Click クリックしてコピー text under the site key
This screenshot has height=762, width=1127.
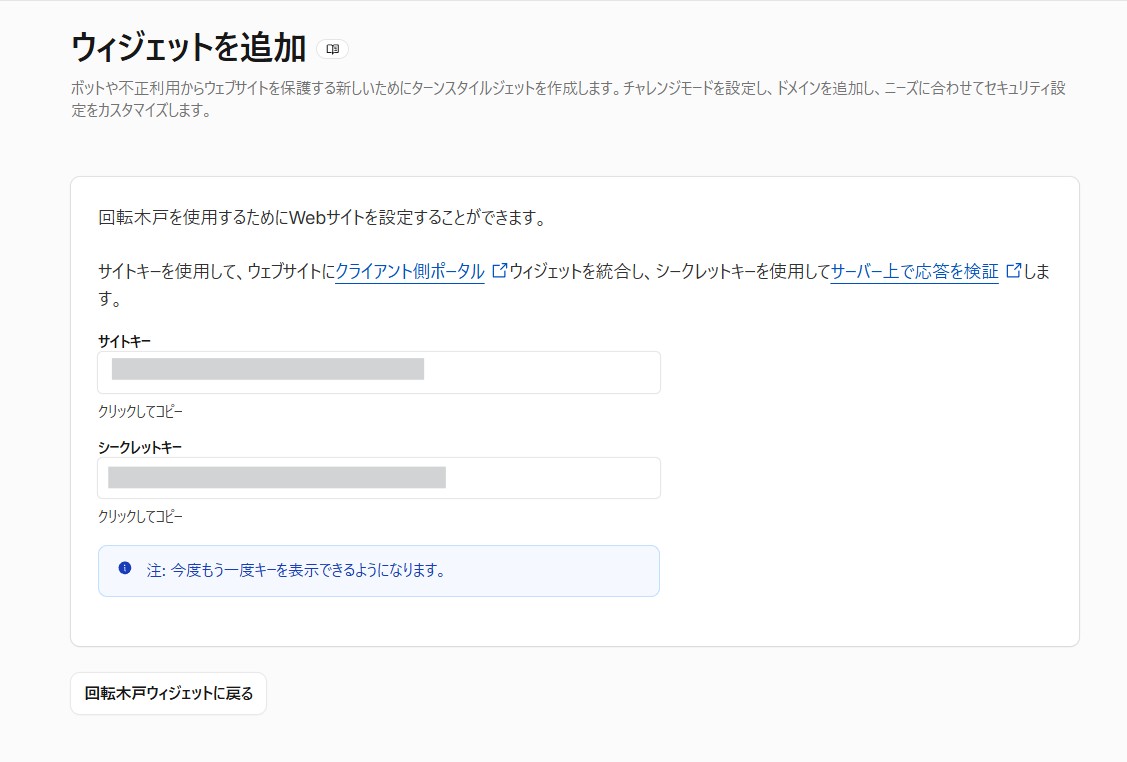point(140,412)
